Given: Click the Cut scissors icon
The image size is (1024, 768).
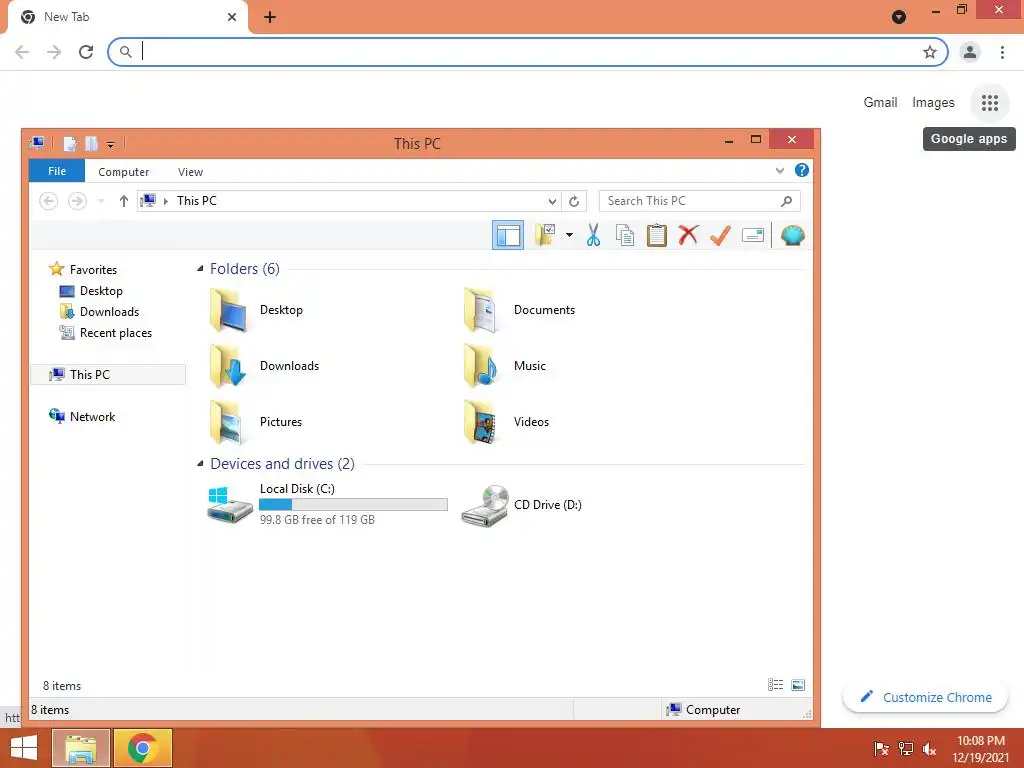Looking at the screenshot, I should [x=593, y=235].
